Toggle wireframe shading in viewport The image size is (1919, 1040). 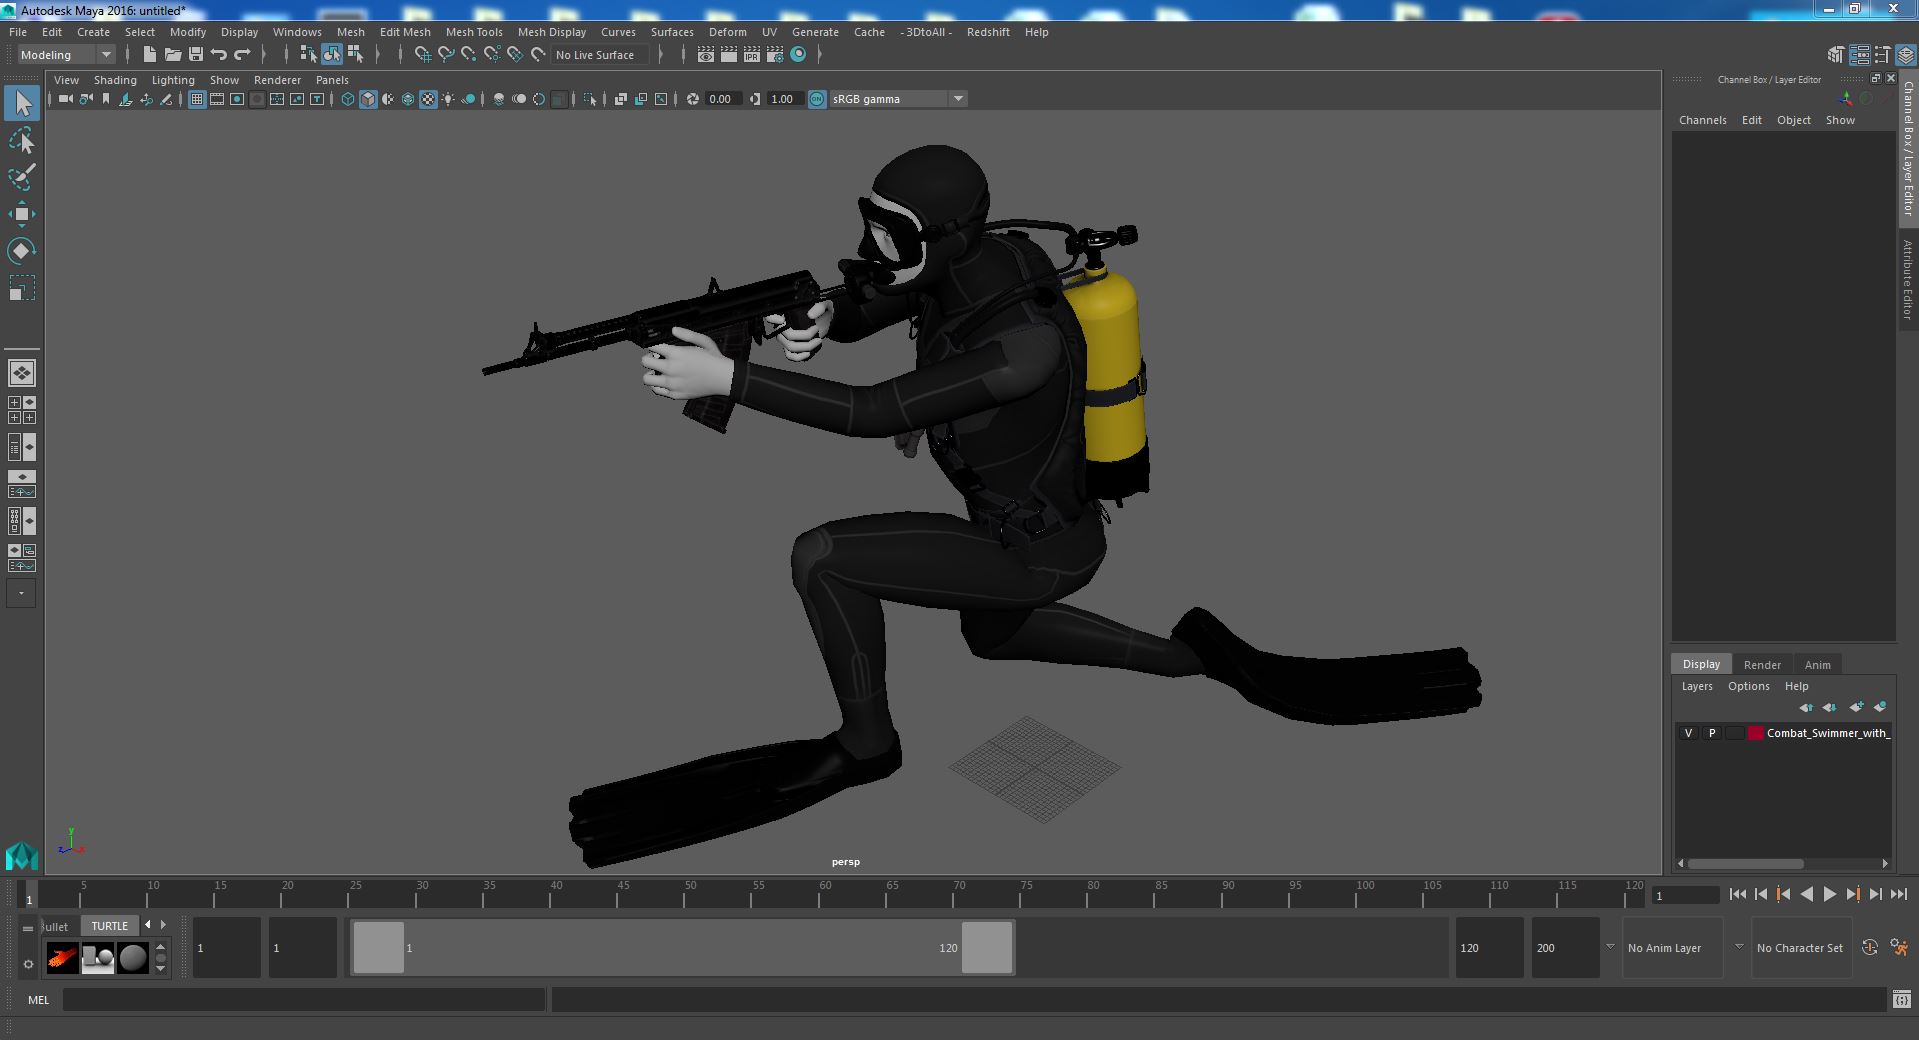(x=347, y=99)
